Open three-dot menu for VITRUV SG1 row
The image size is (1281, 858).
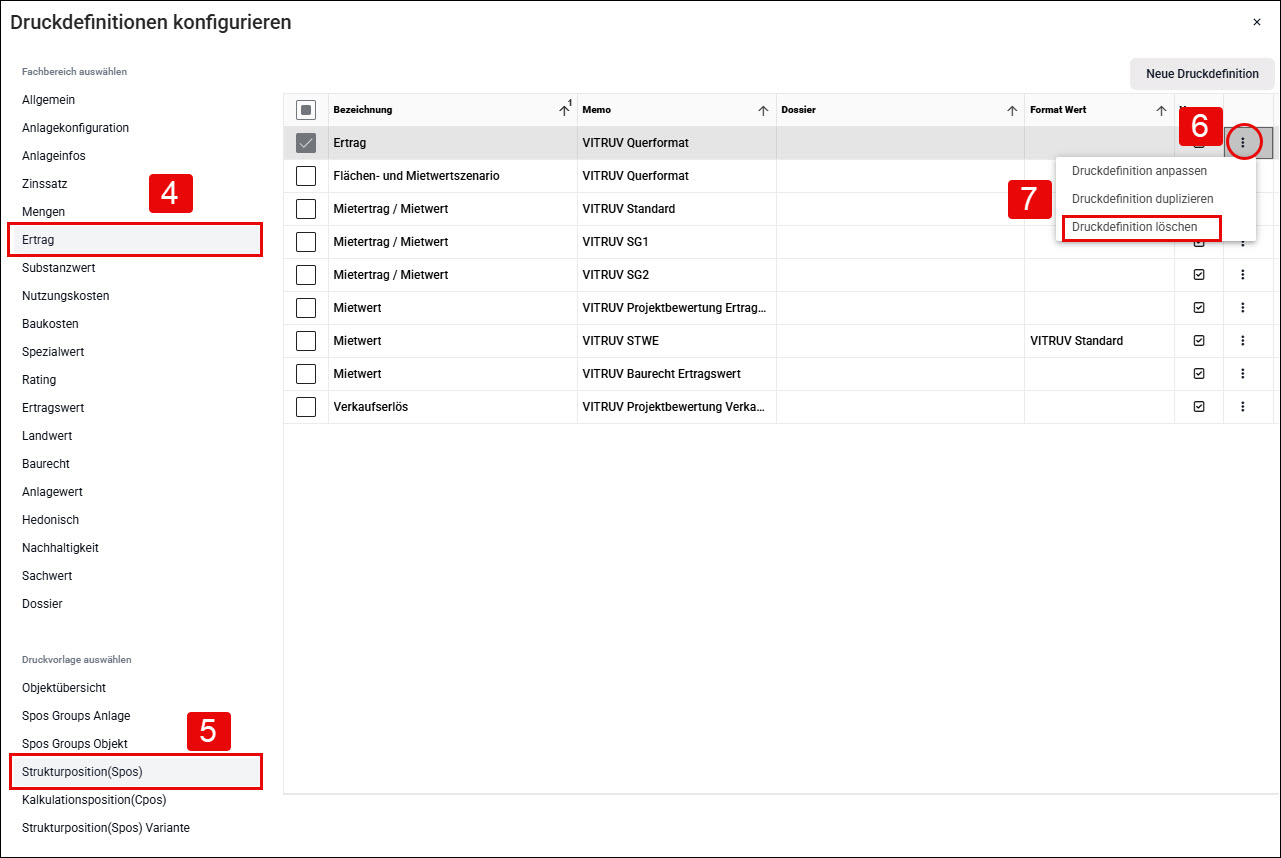[1243, 242]
